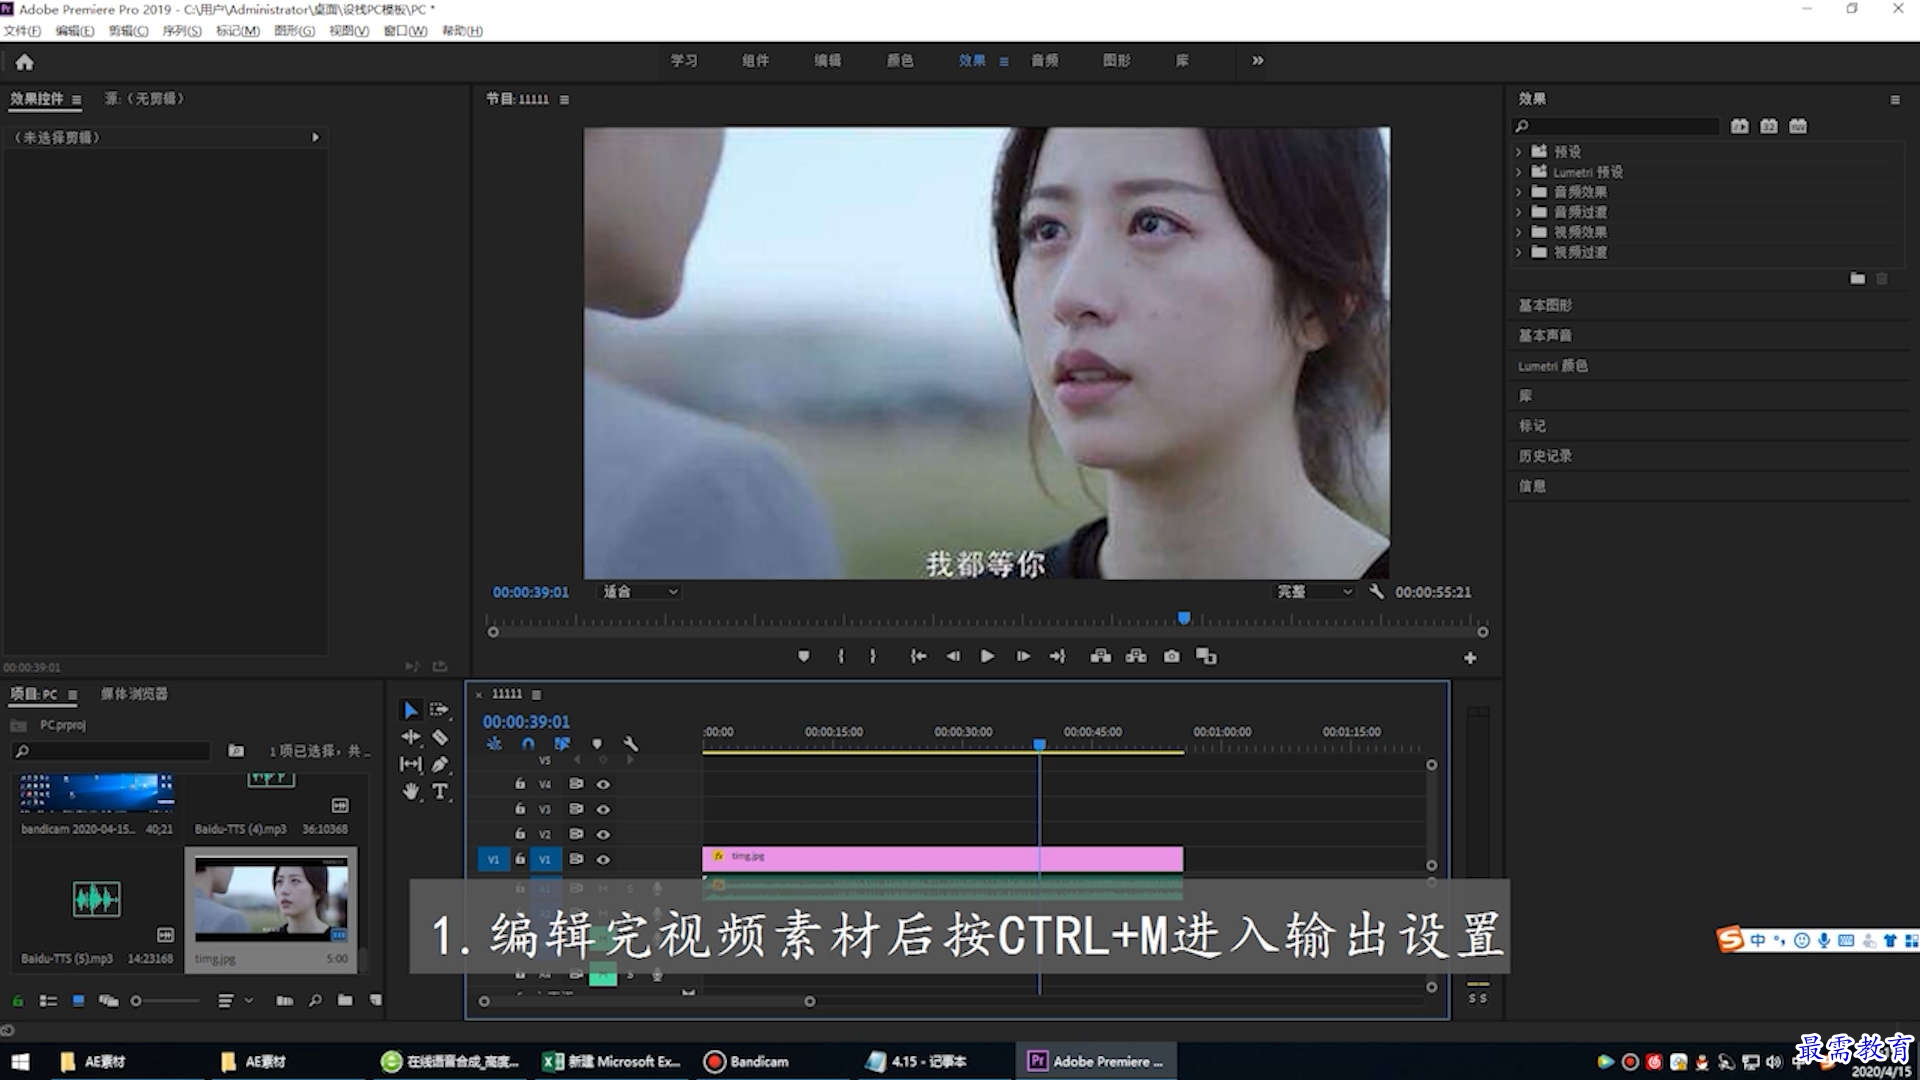Toggle lock on track V2
1920x1080 pixels.
pyautogui.click(x=520, y=834)
